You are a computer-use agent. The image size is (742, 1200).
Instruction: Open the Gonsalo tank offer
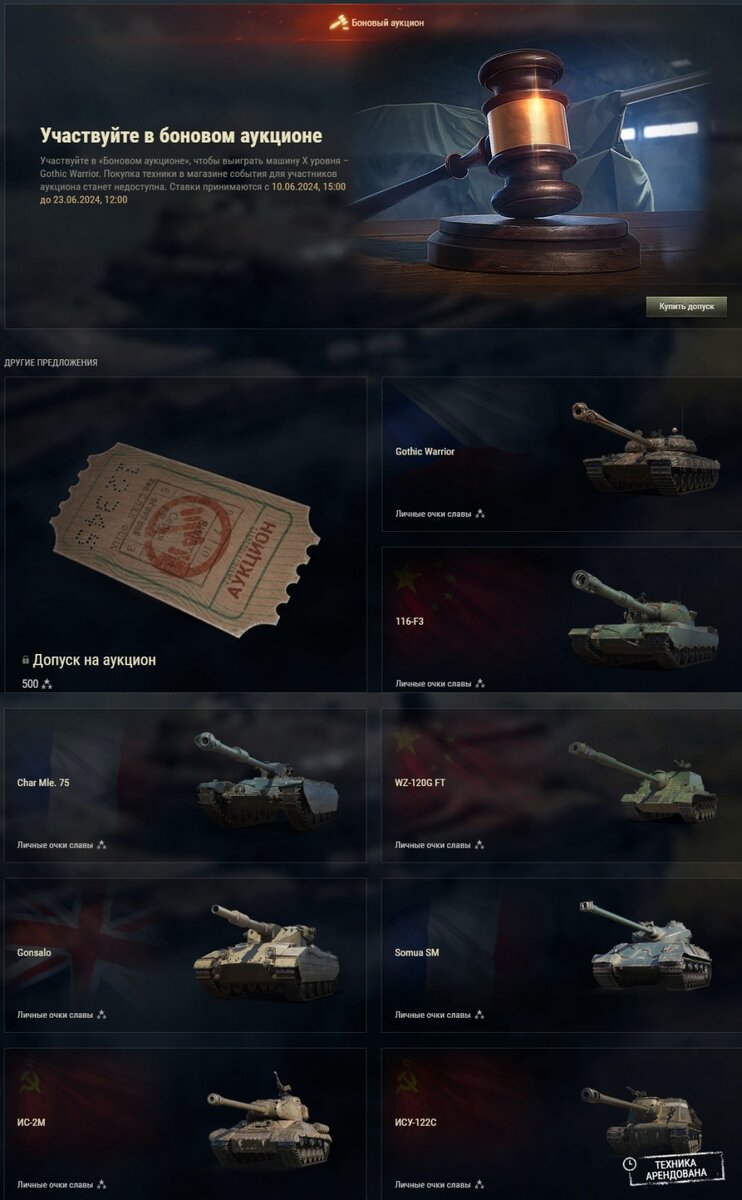coord(185,955)
